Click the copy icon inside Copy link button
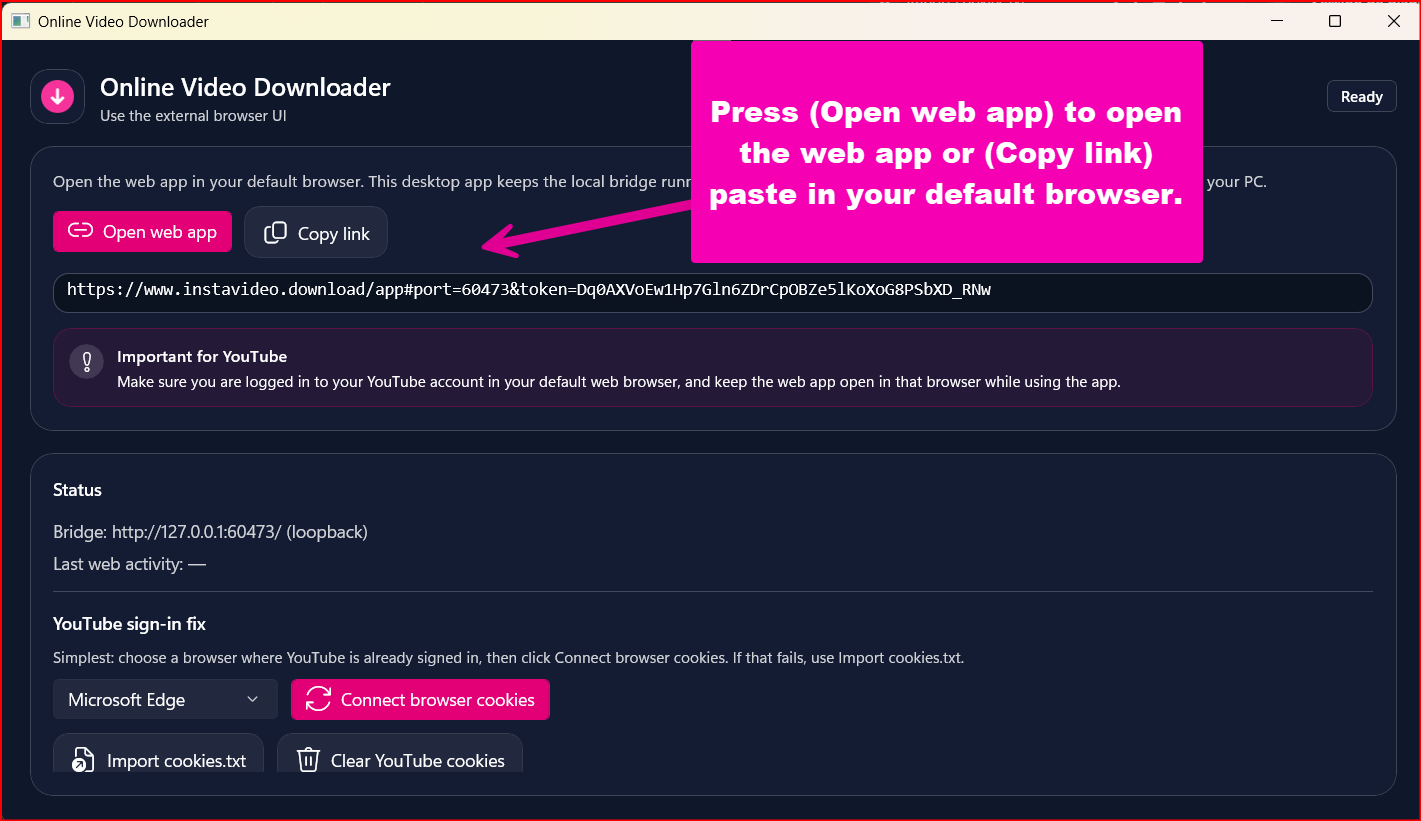This screenshot has height=821, width=1421. (274, 231)
